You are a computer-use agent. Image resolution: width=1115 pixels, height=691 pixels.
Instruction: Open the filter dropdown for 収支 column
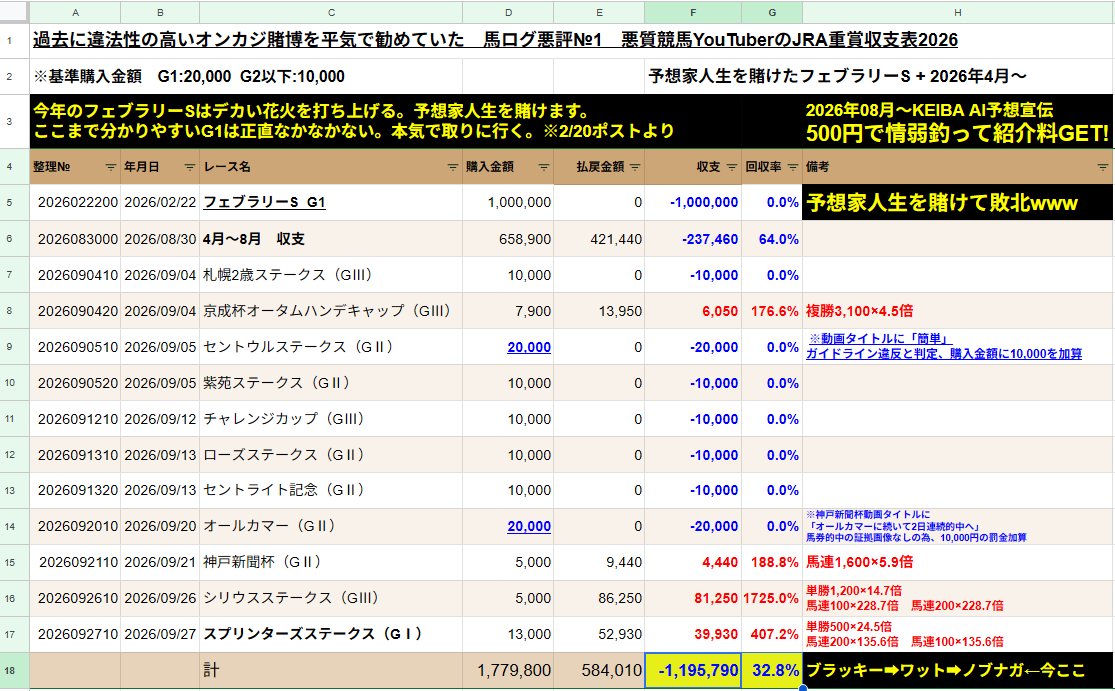coord(731,167)
